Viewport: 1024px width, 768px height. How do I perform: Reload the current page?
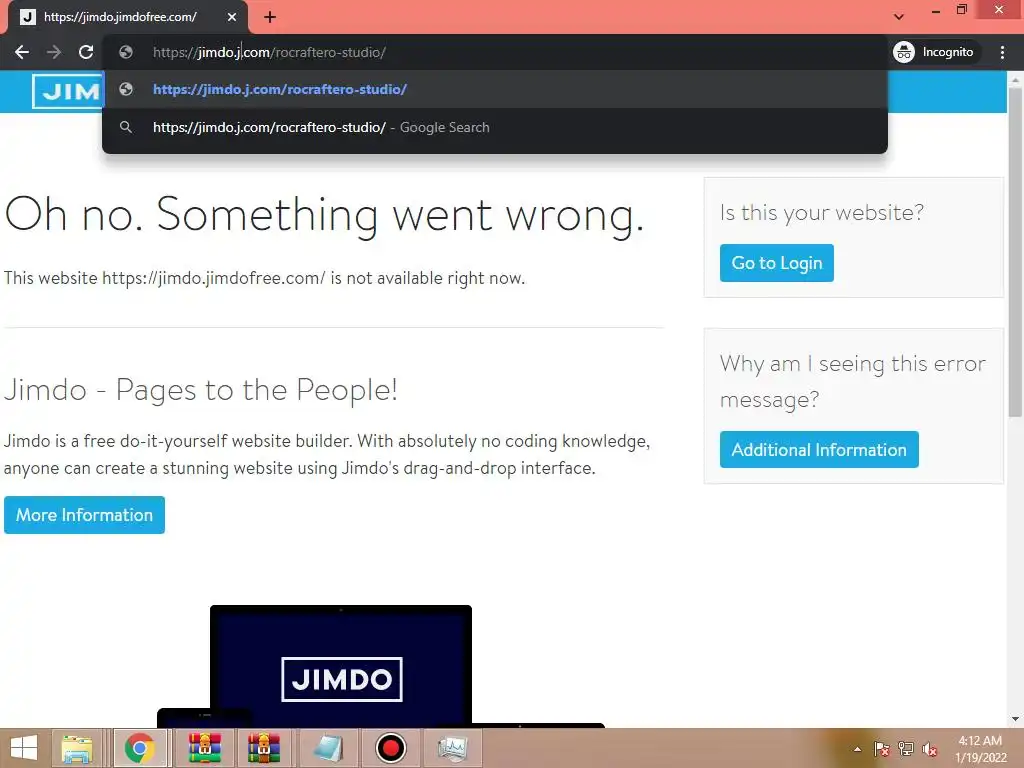coord(86,52)
